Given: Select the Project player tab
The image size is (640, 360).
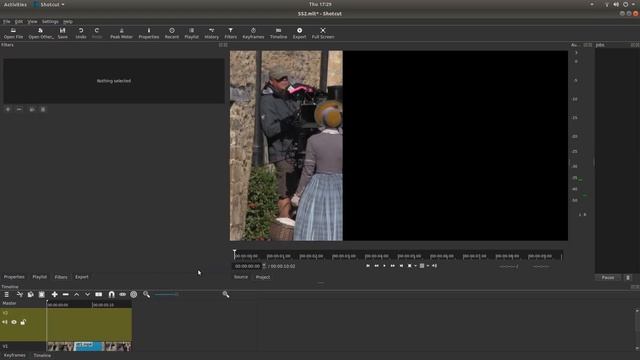Looking at the screenshot, I should click(x=263, y=277).
